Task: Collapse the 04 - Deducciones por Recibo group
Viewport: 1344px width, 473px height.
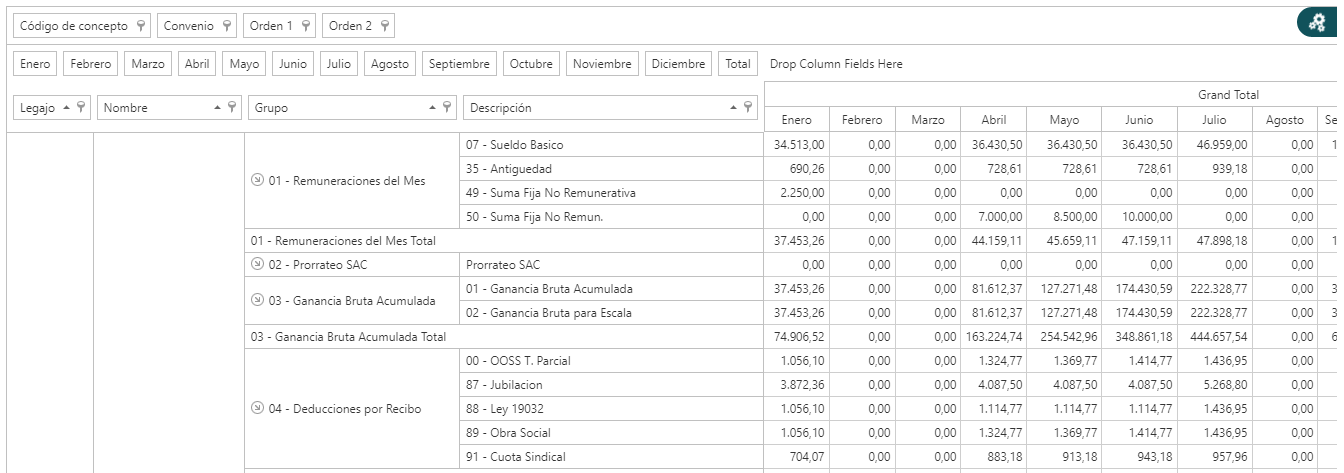Action: pos(257,408)
